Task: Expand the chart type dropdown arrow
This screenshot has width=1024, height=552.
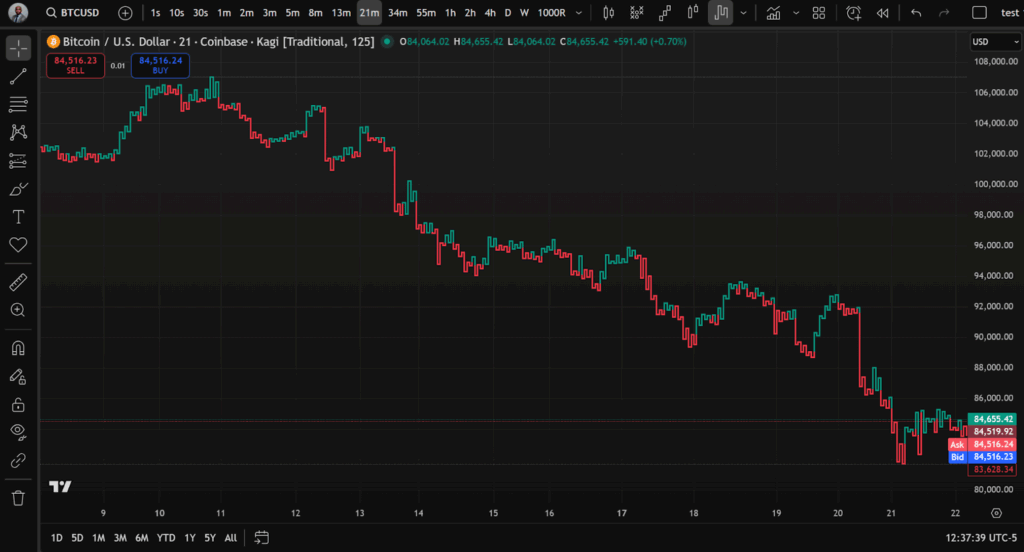Action: coord(743,13)
